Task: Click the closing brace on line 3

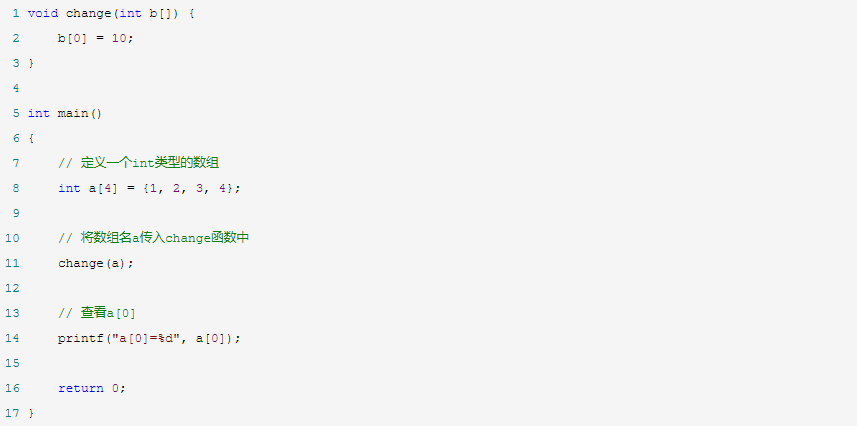Action: (x=31, y=63)
